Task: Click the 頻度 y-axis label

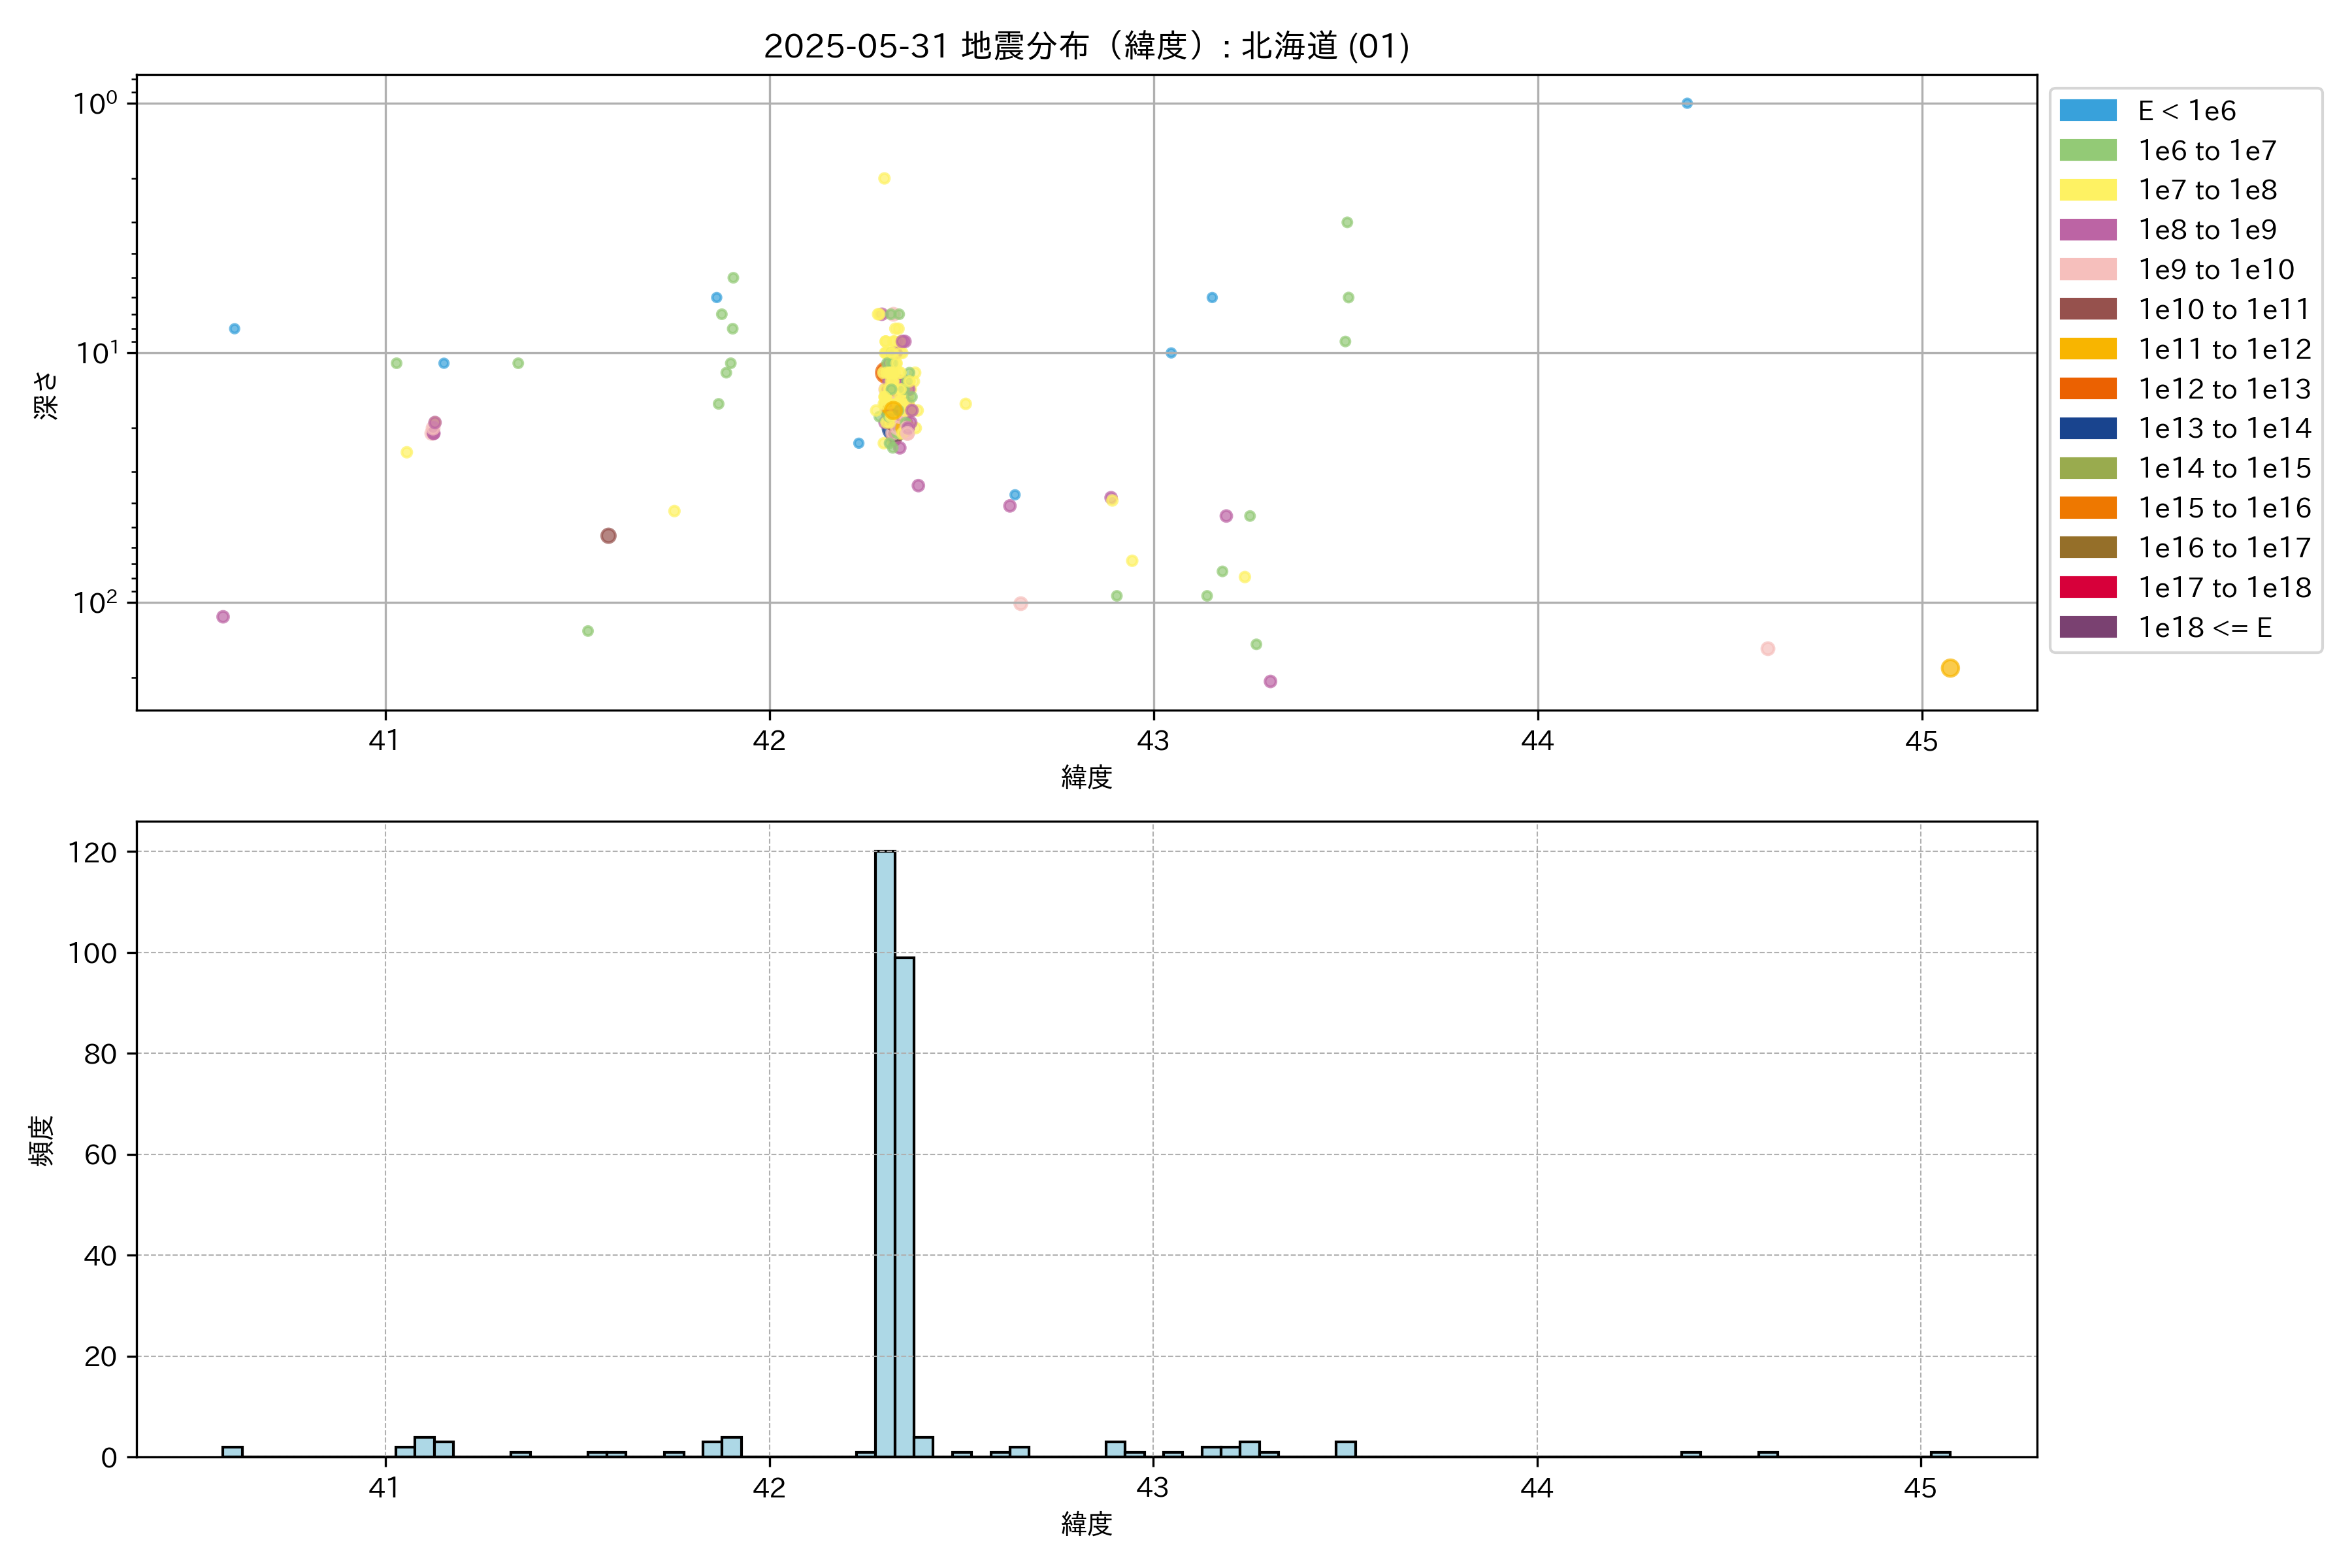Action: pos(42,1140)
